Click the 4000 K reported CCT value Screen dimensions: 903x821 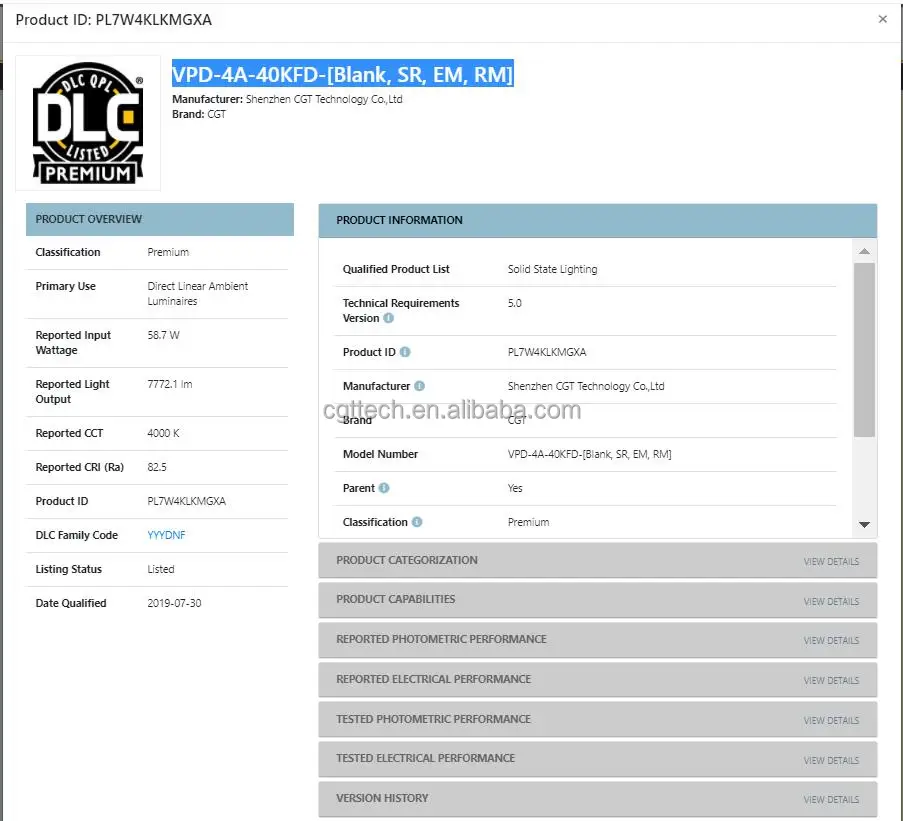point(164,433)
